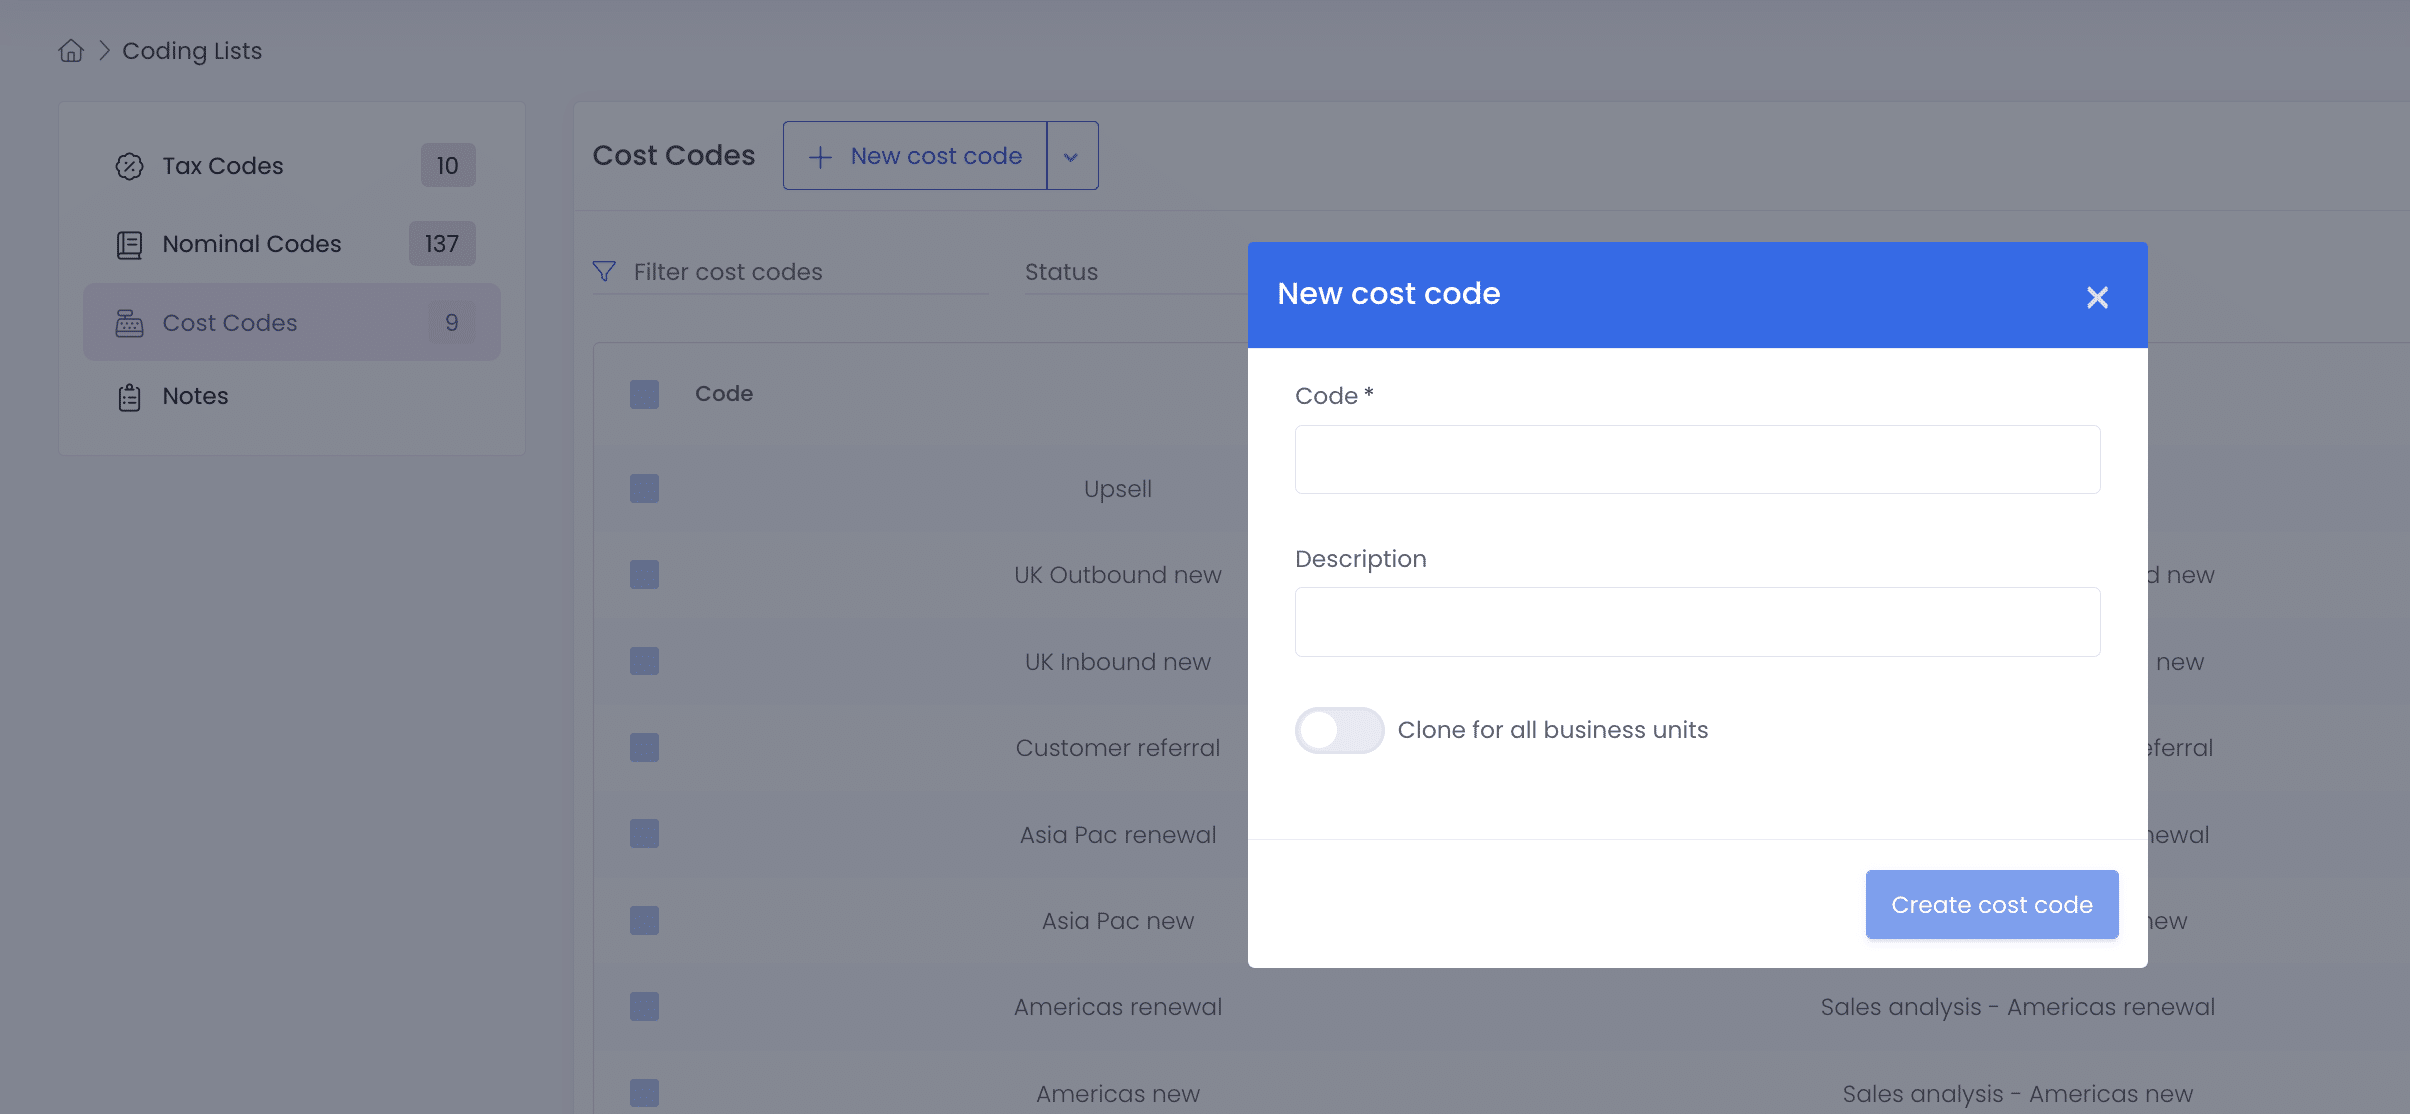Click the Code column header
The width and height of the screenshot is (2410, 1114).
coord(724,394)
